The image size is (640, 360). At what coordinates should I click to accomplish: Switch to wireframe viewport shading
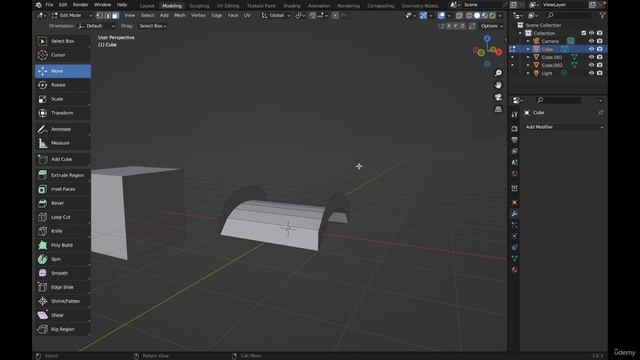click(x=469, y=16)
